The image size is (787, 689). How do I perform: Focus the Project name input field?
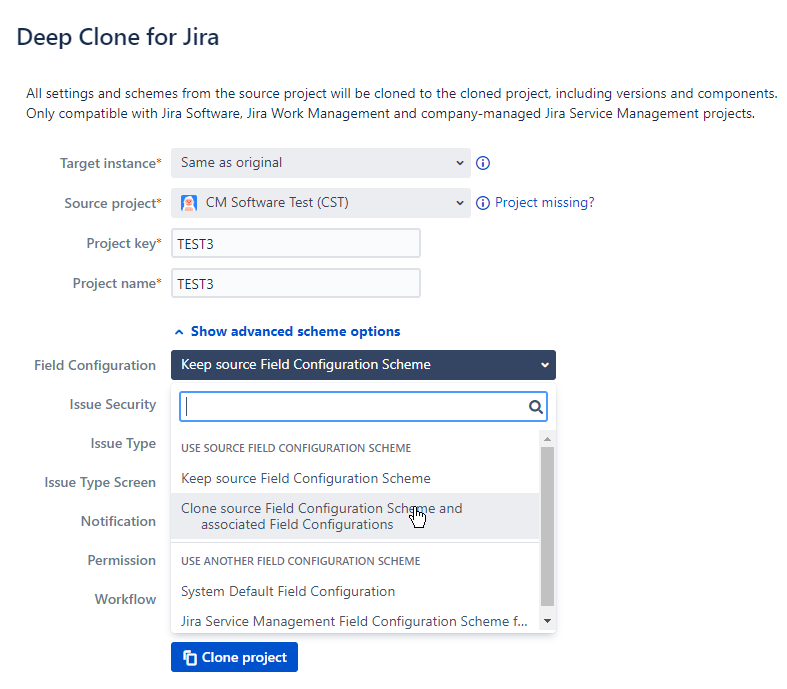pos(296,284)
